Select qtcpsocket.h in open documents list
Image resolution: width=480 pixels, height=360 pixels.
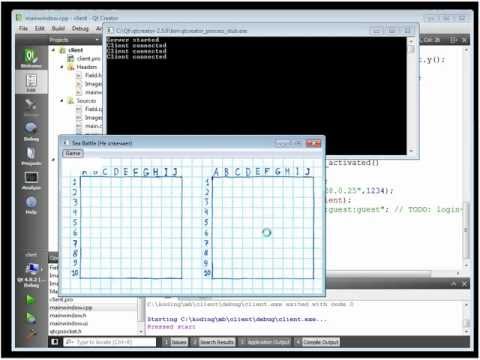[65, 331]
